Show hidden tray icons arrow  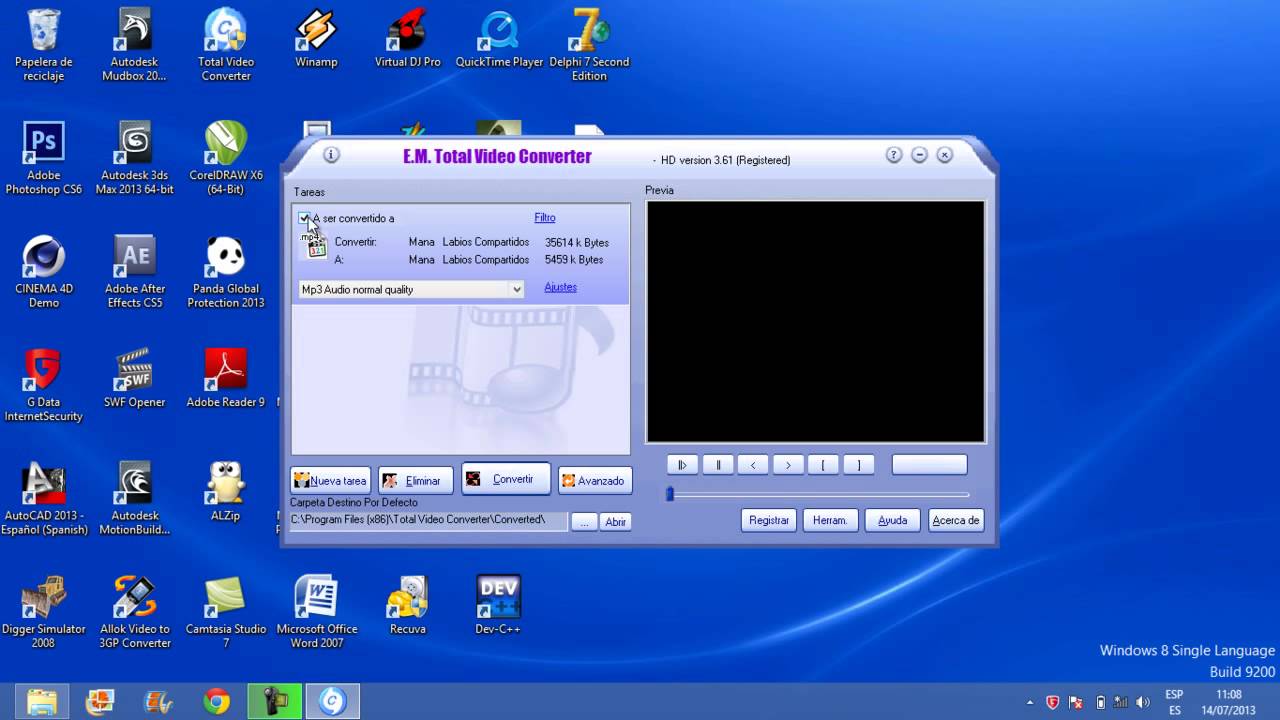point(1030,702)
